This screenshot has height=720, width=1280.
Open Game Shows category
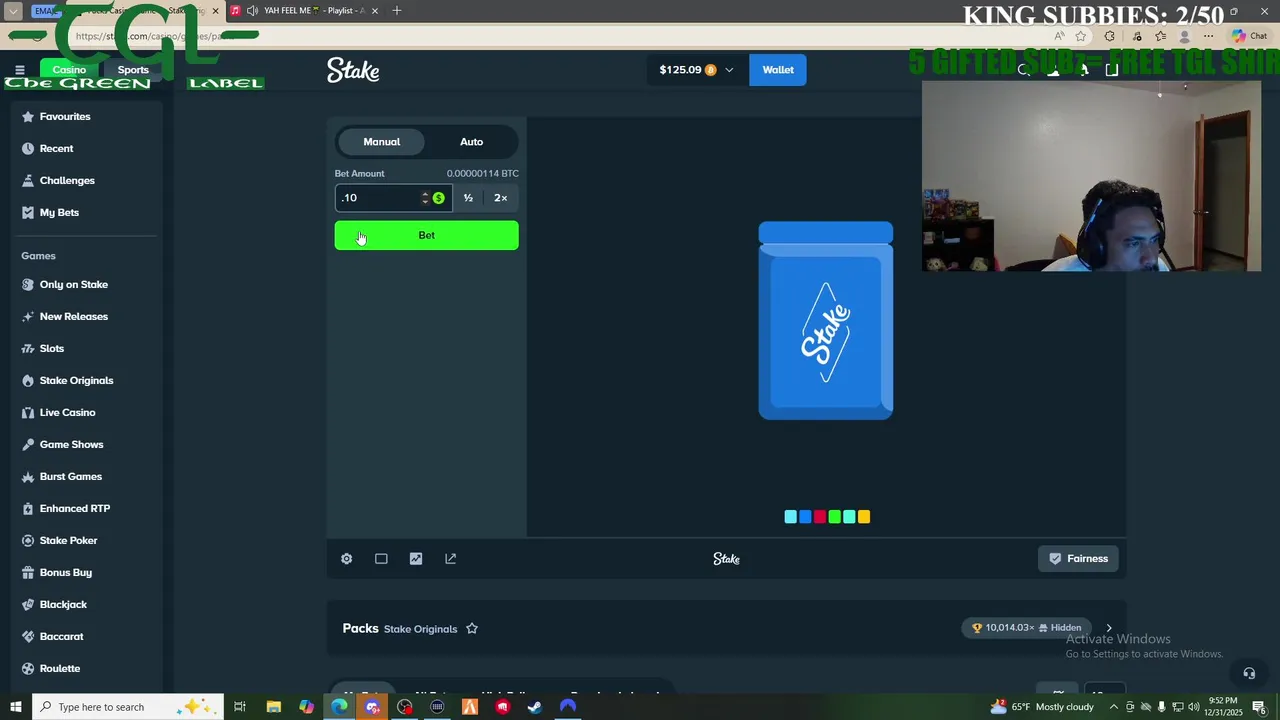click(x=71, y=444)
